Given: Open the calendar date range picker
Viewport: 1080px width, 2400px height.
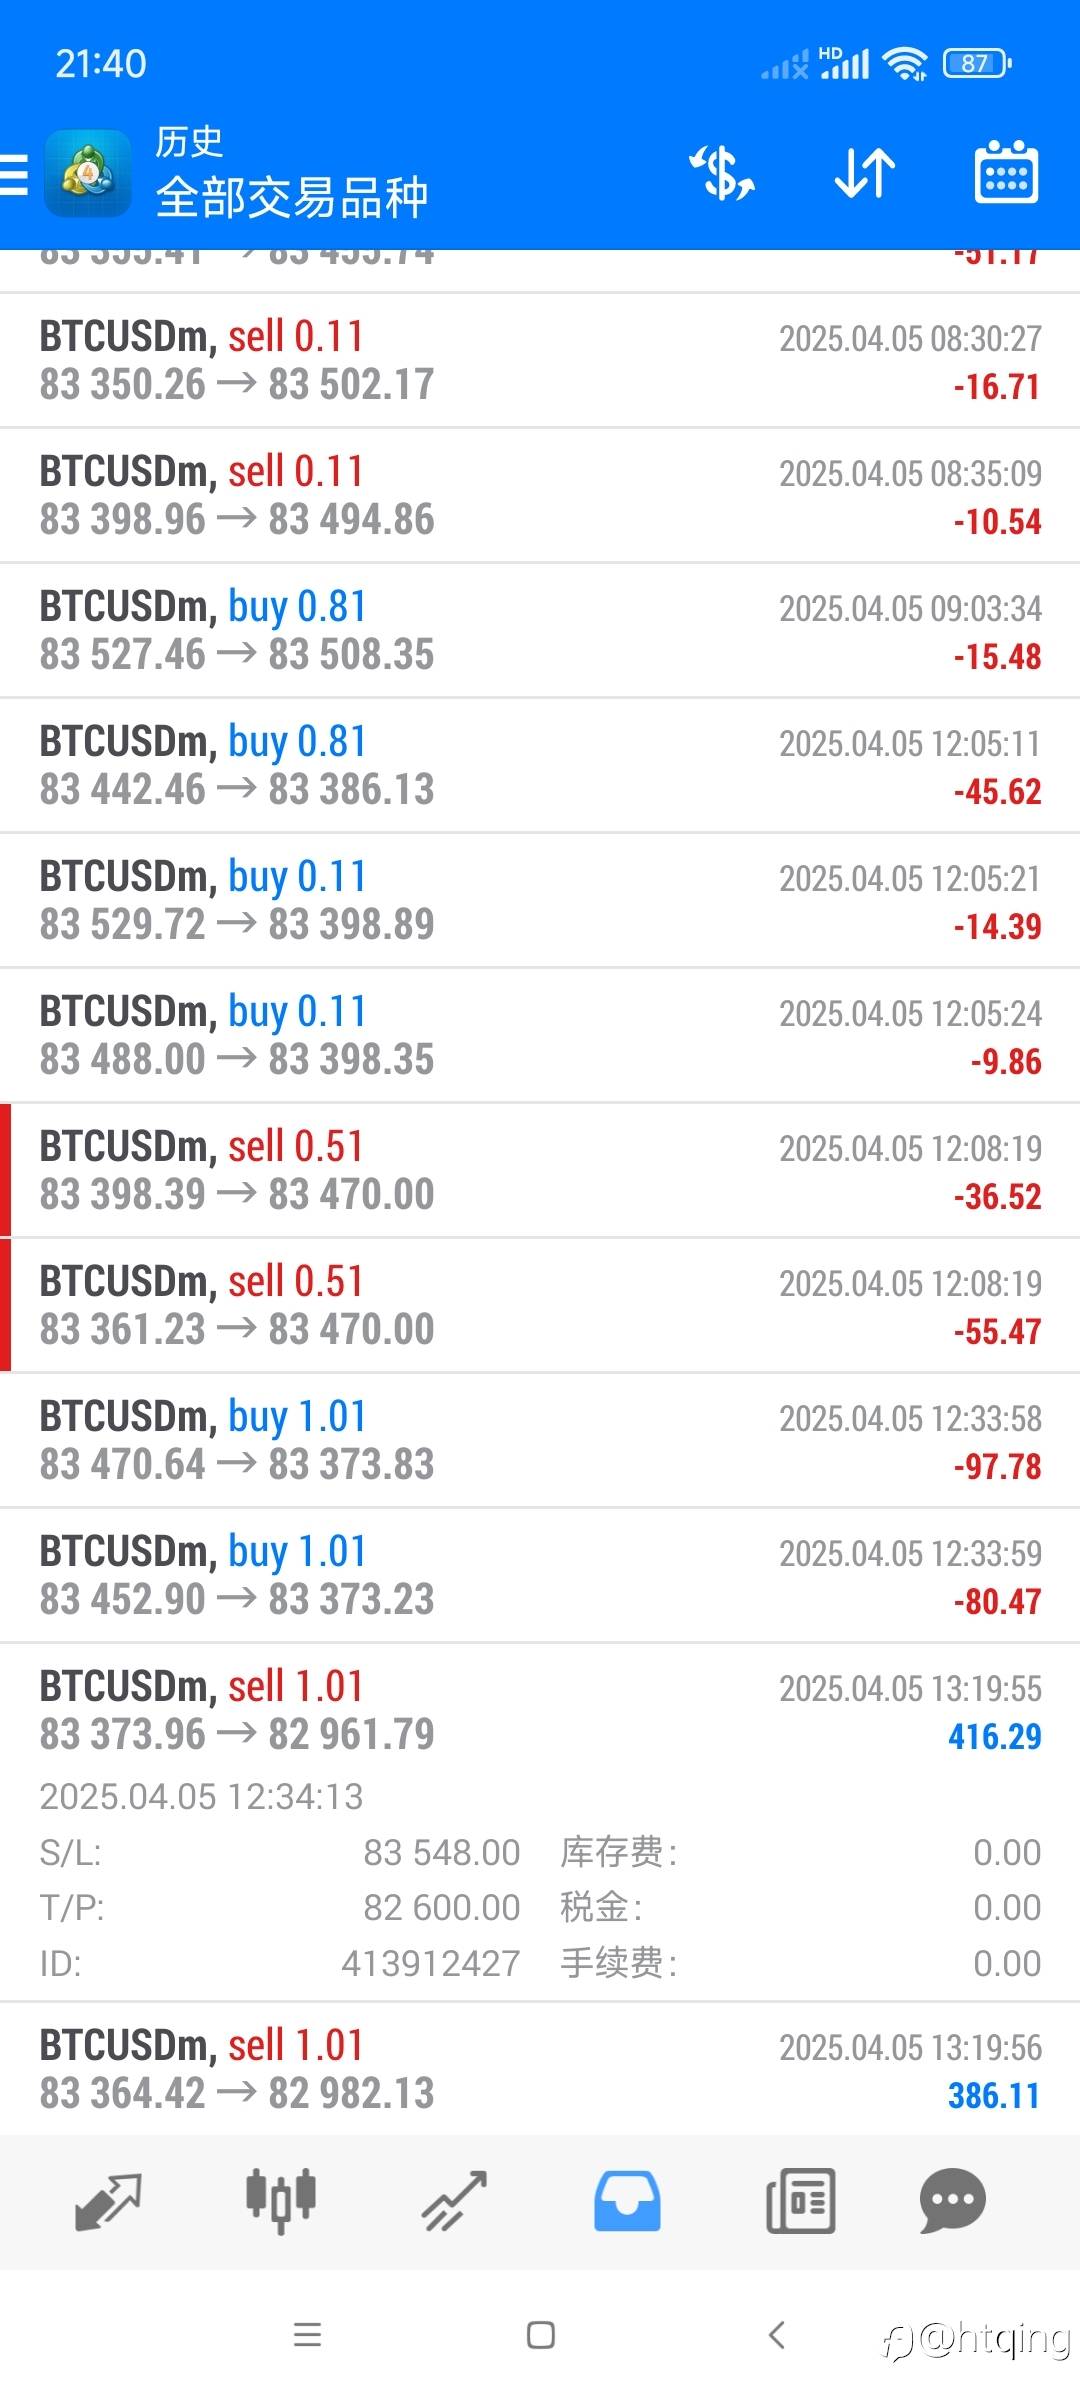Looking at the screenshot, I should coord(1006,173).
